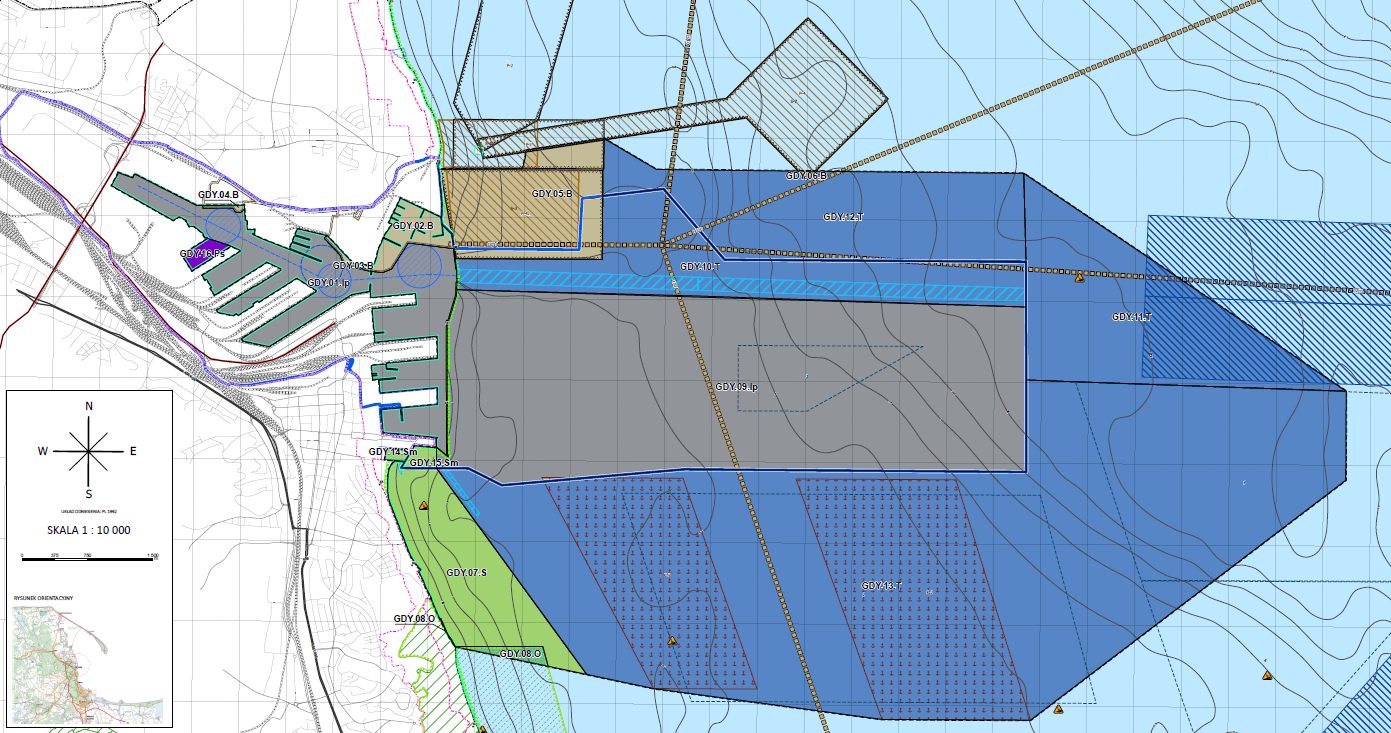Select the GDY.12.T label
Screen dimensions: 1391x733
tap(843, 217)
